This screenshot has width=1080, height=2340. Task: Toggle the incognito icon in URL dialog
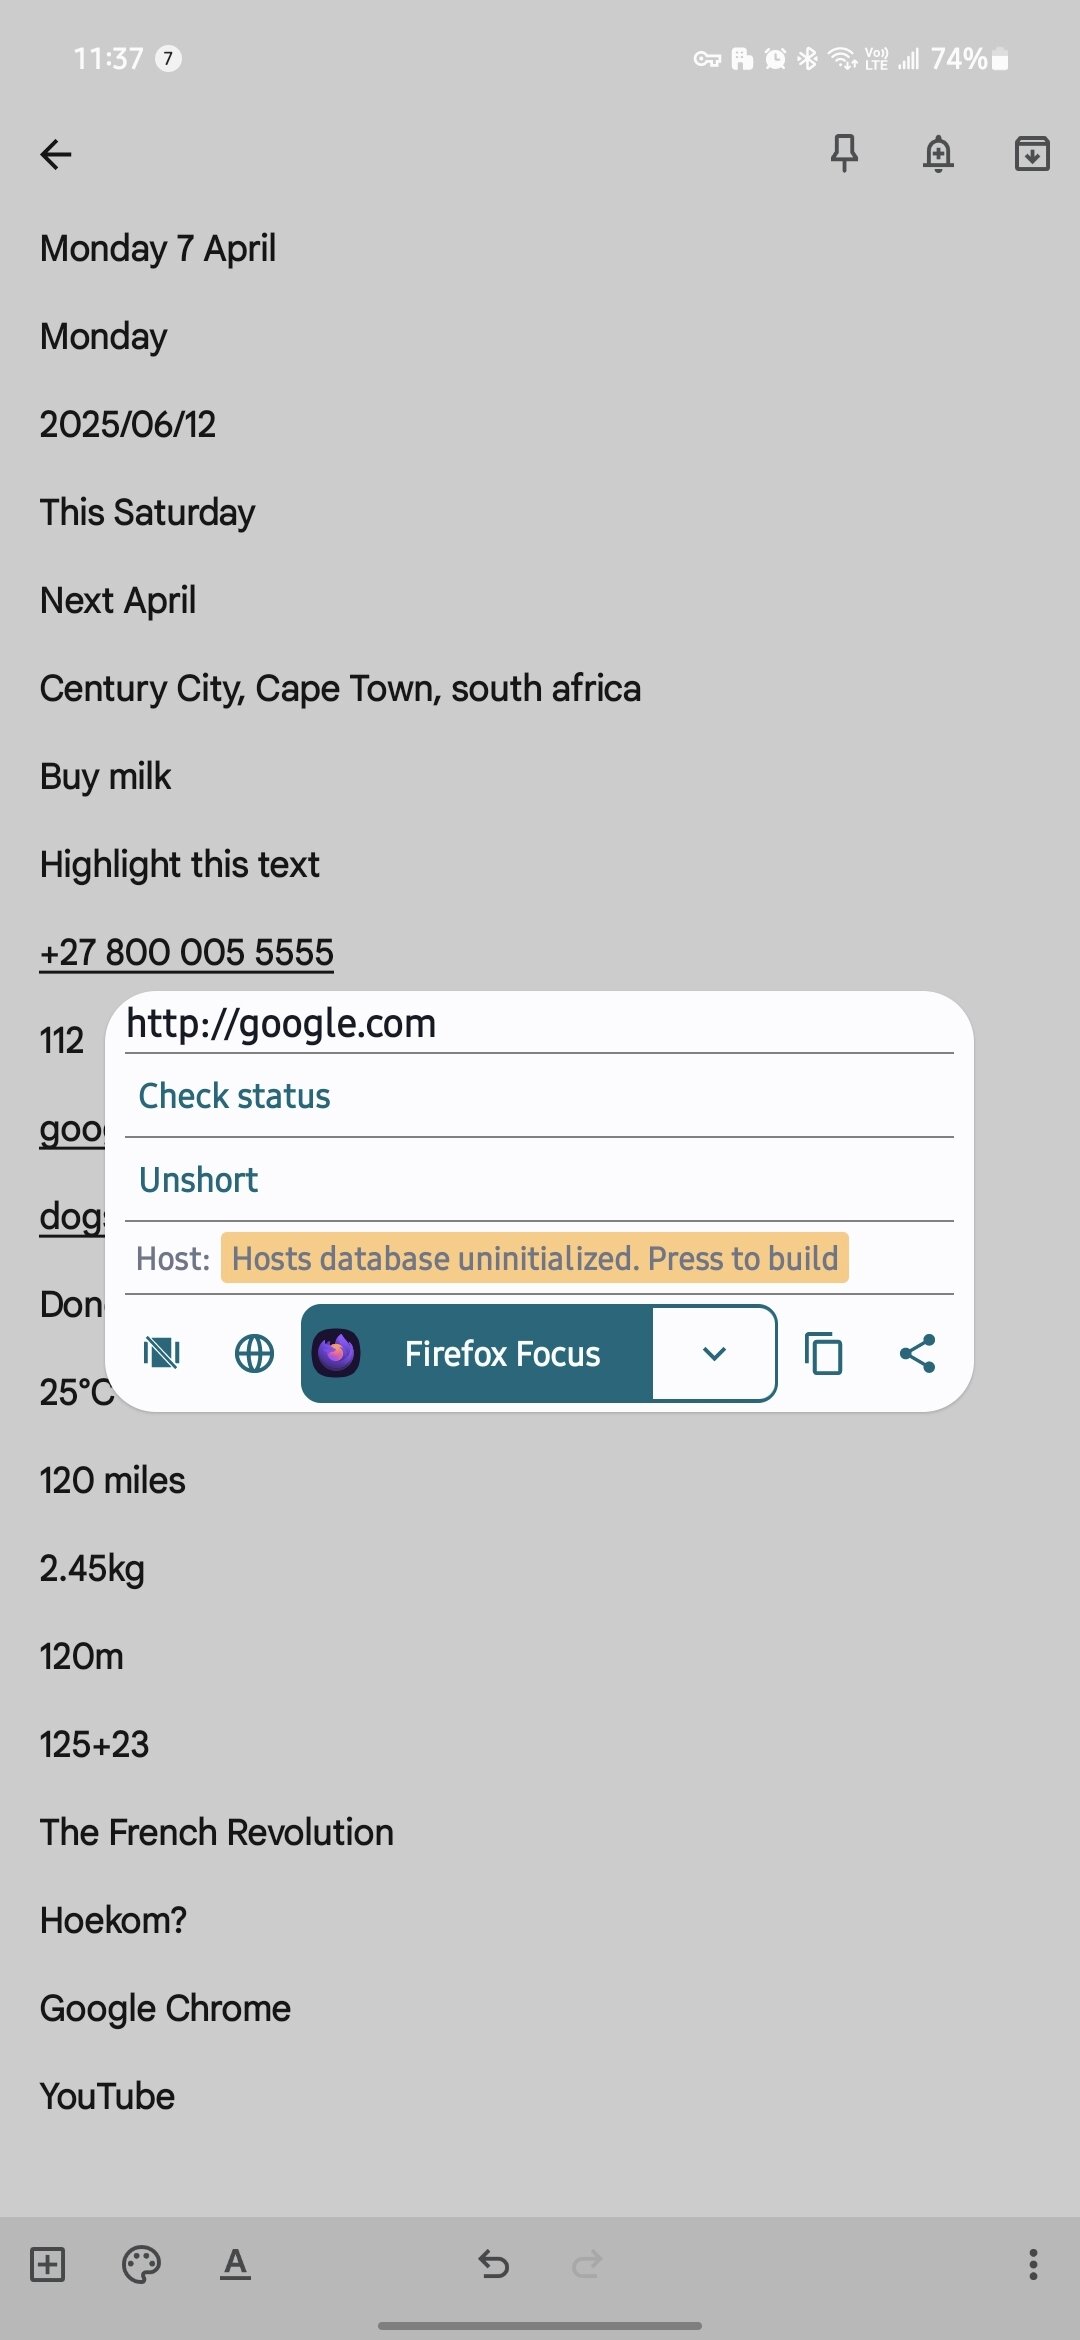click(161, 1354)
